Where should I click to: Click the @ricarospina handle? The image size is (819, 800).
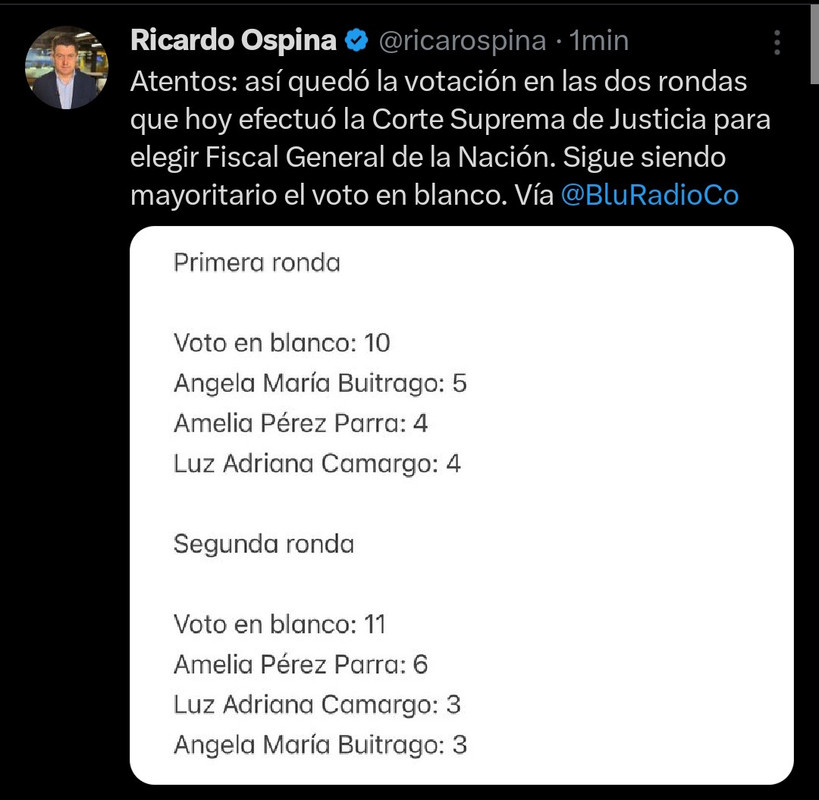tap(462, 41)
